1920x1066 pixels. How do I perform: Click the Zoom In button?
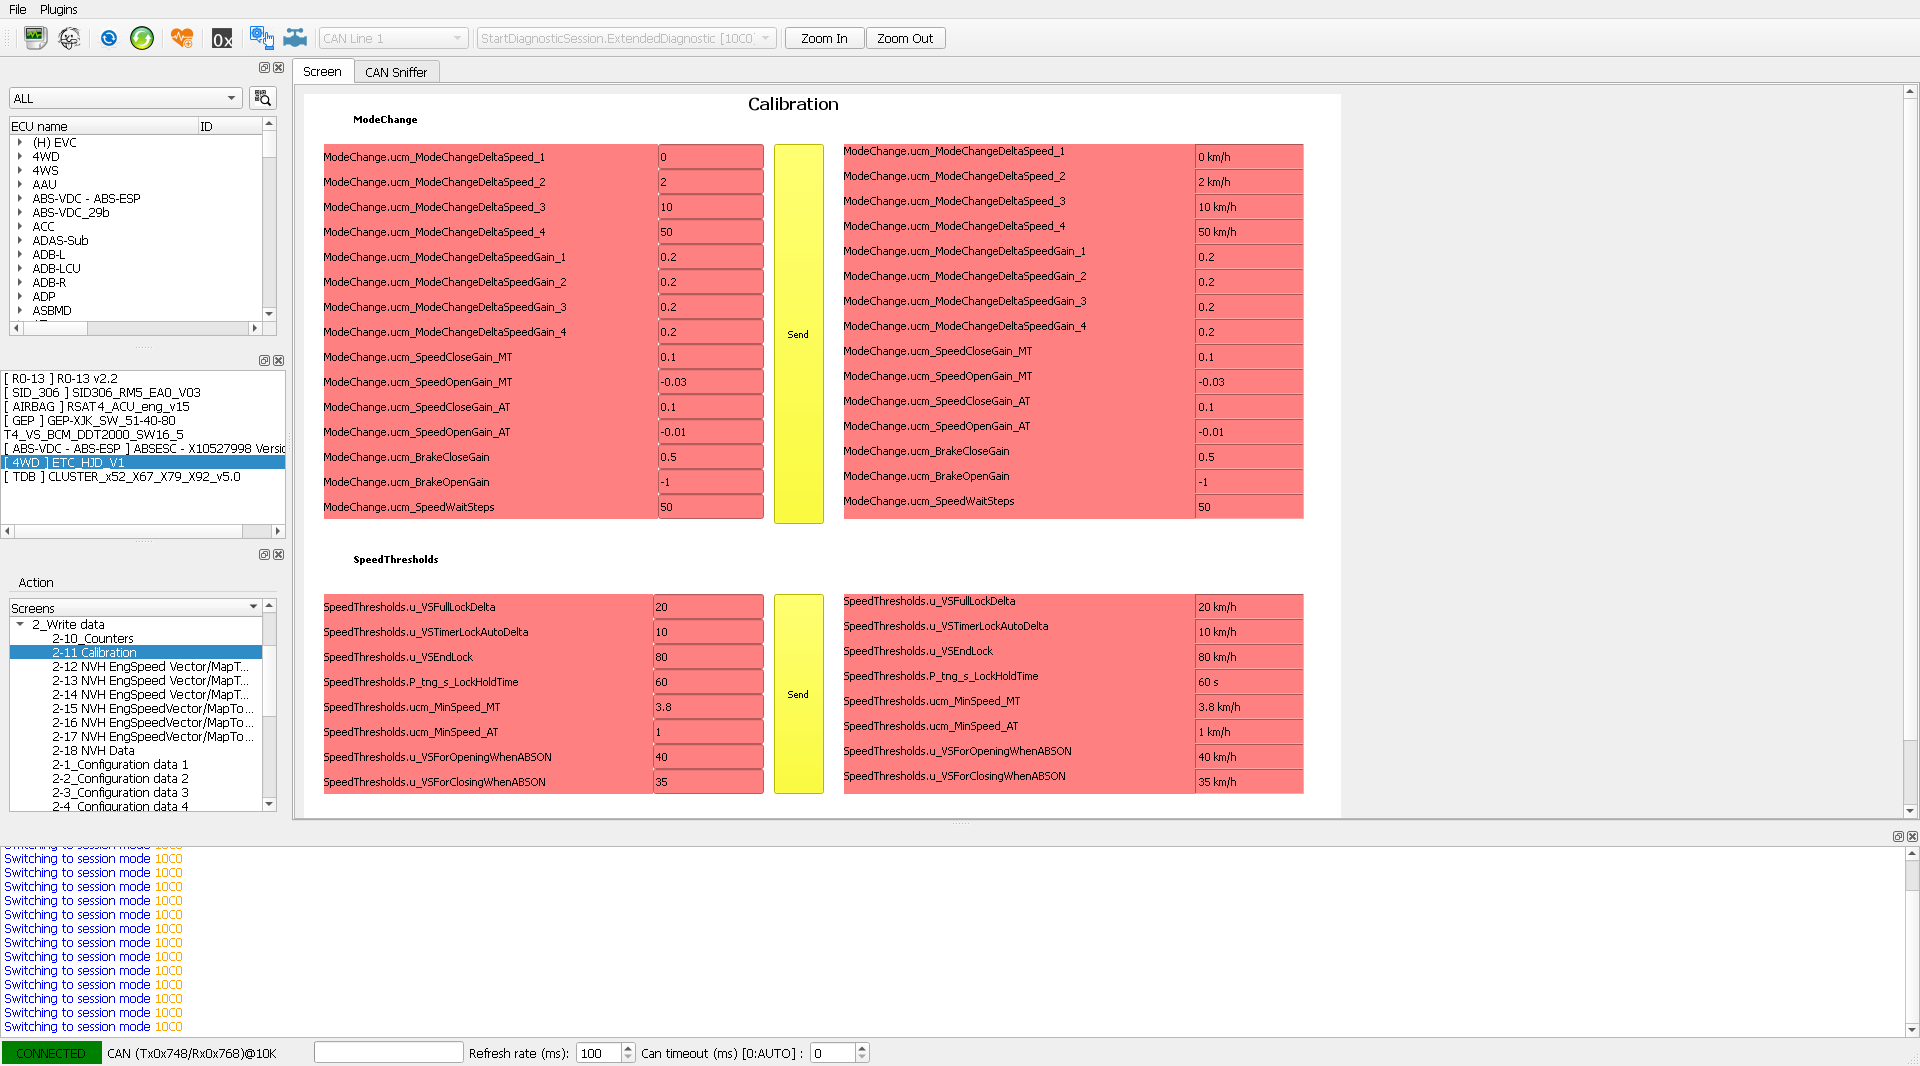[x=824, y=38]
